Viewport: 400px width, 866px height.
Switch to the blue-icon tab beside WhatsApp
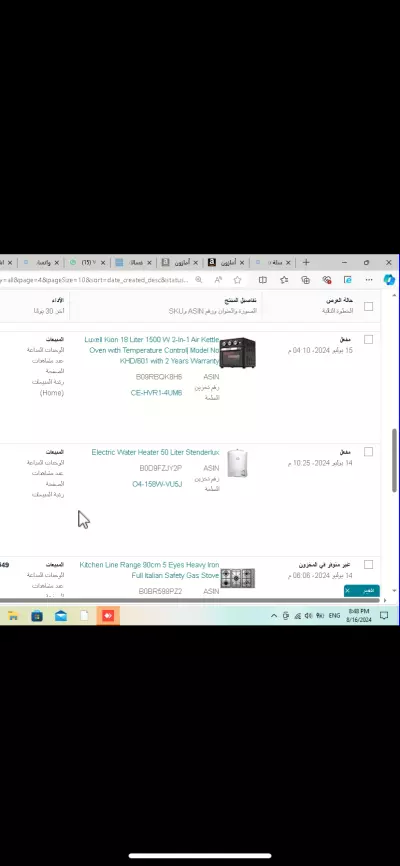point(133,263)
